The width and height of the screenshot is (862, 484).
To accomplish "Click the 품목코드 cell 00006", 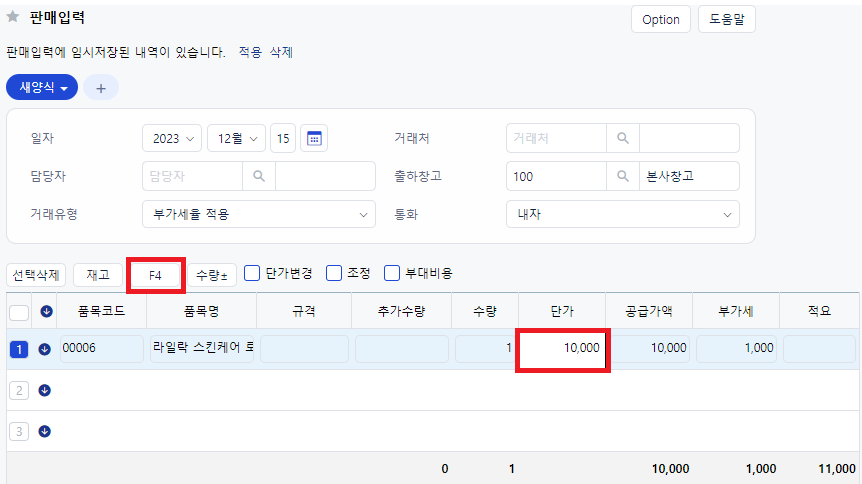I will point(102,349).
